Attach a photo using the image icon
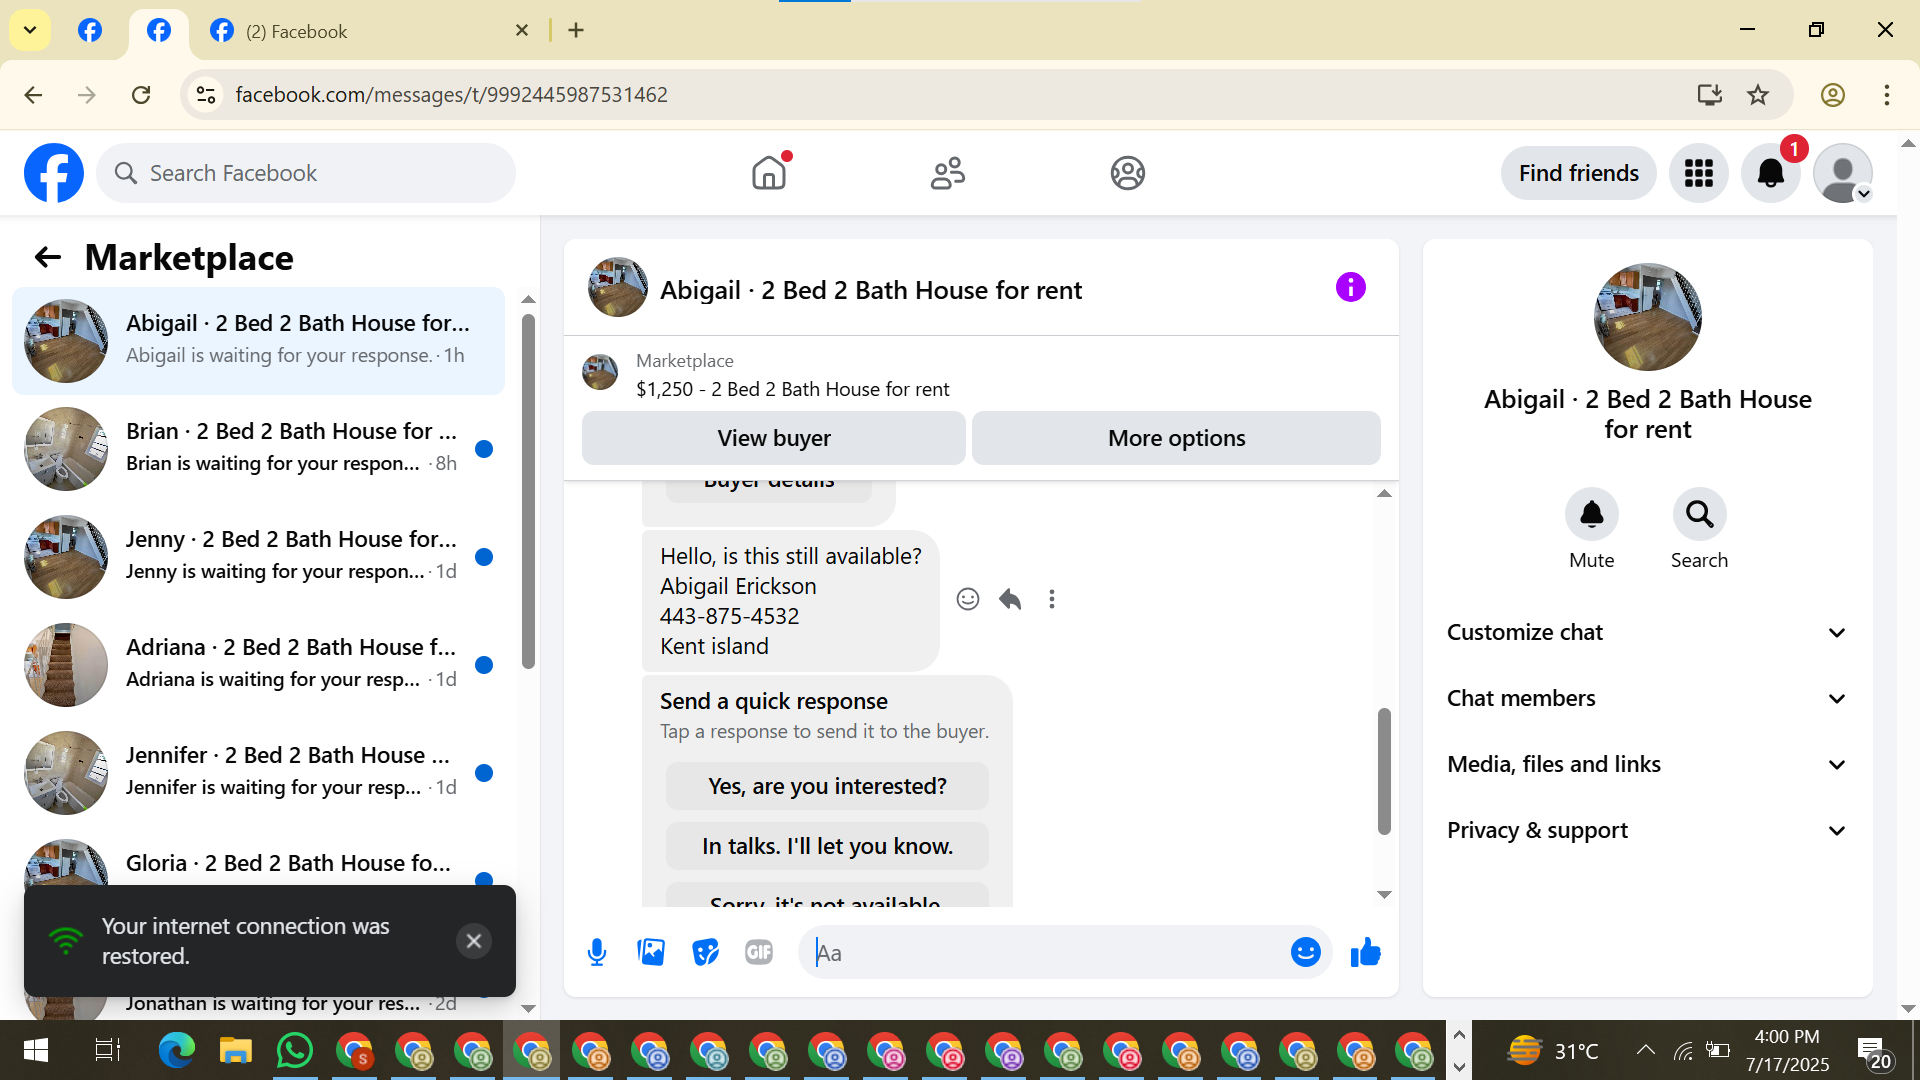Viewport: 1920px width, 1080px height. [651, 953]
